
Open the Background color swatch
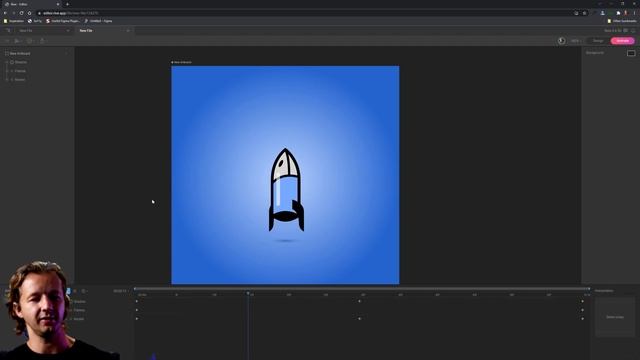click(x=631, y=53)
